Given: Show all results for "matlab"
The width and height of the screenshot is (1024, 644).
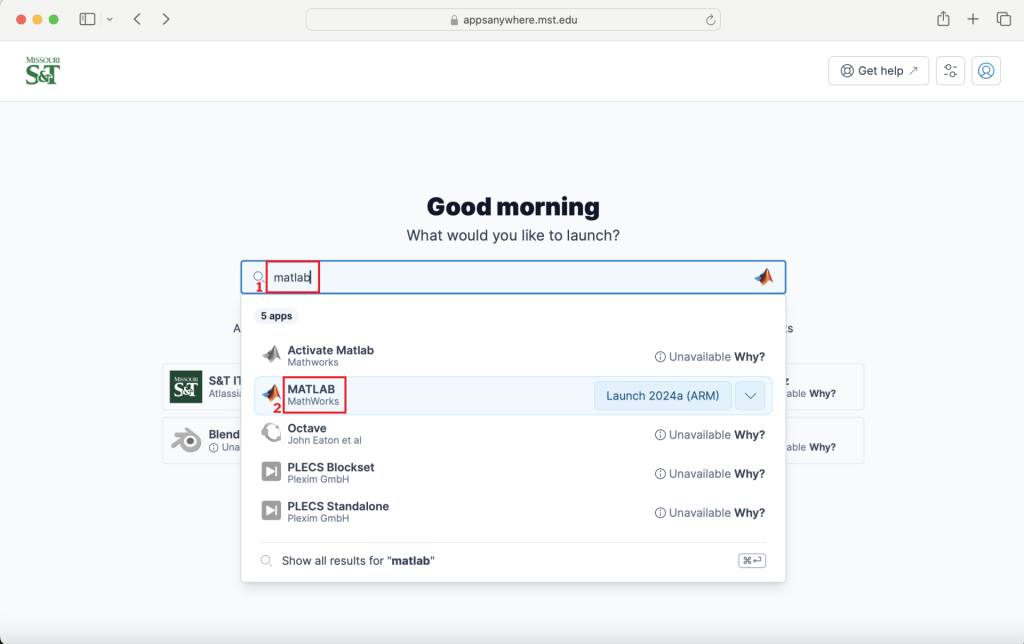Looking at the screenshot, I should click(513, 560).
